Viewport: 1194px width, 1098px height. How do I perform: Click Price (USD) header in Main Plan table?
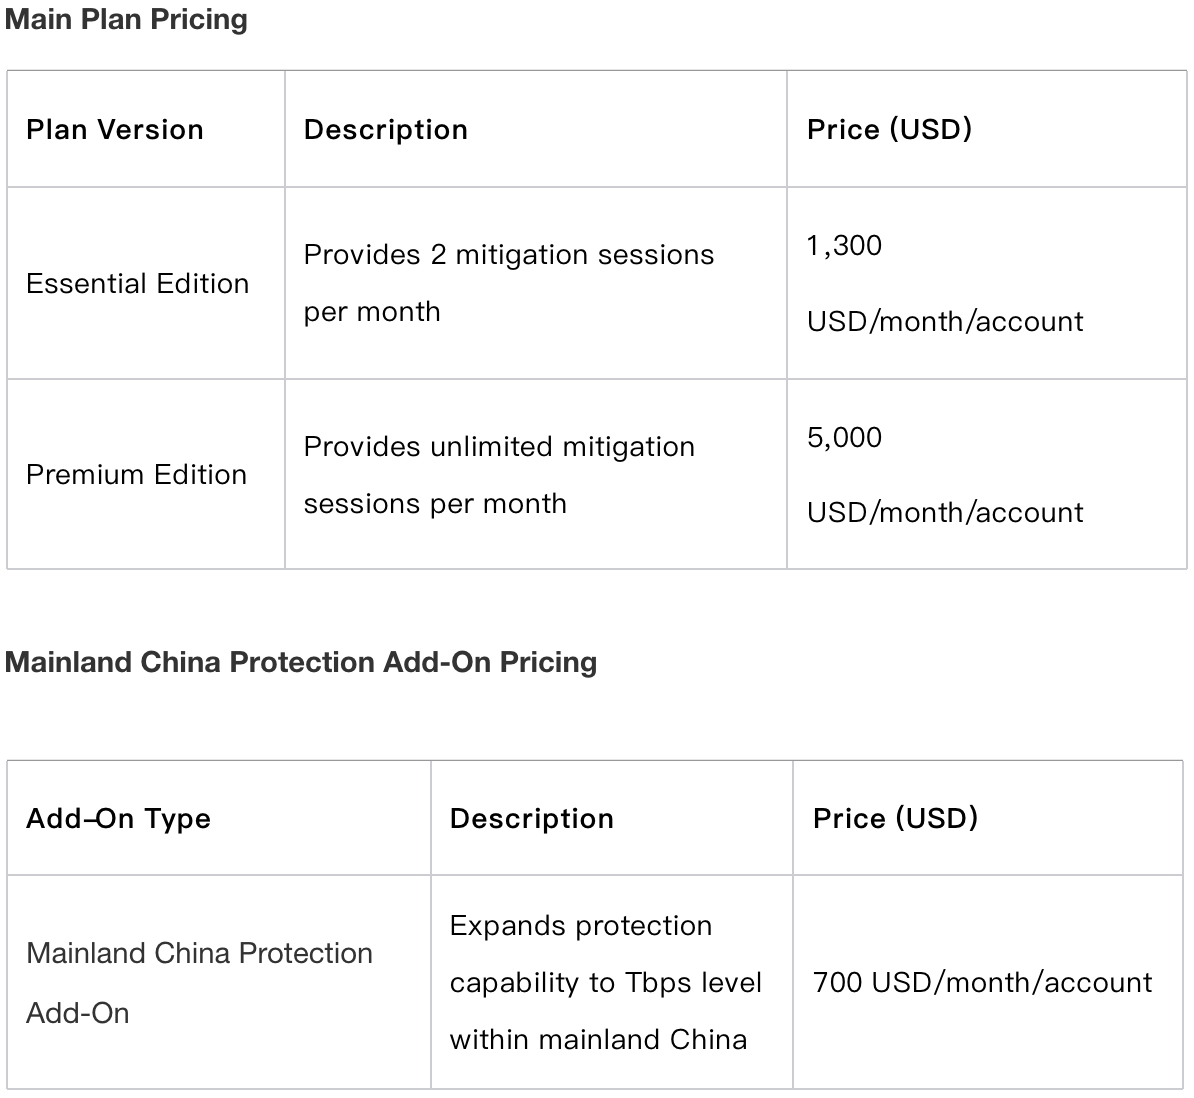tap(889, 130)
